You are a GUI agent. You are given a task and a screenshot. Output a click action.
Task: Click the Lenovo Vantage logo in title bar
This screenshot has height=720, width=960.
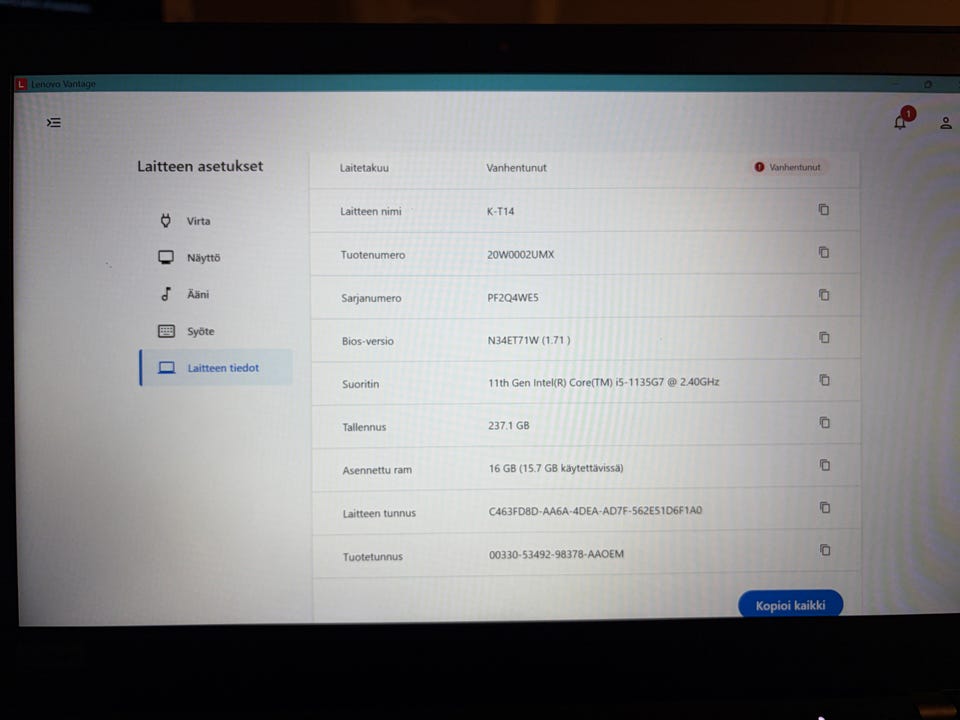[x=21, y=84]
